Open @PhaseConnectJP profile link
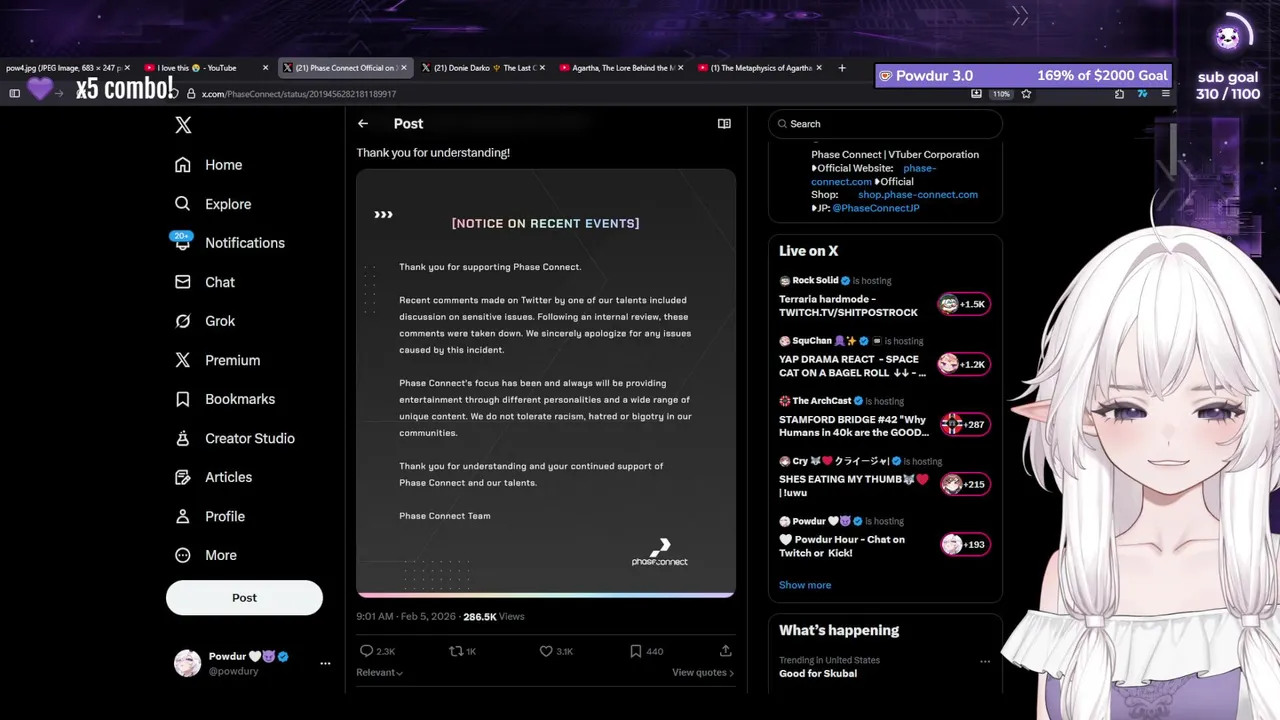 [x=875, y=208]
